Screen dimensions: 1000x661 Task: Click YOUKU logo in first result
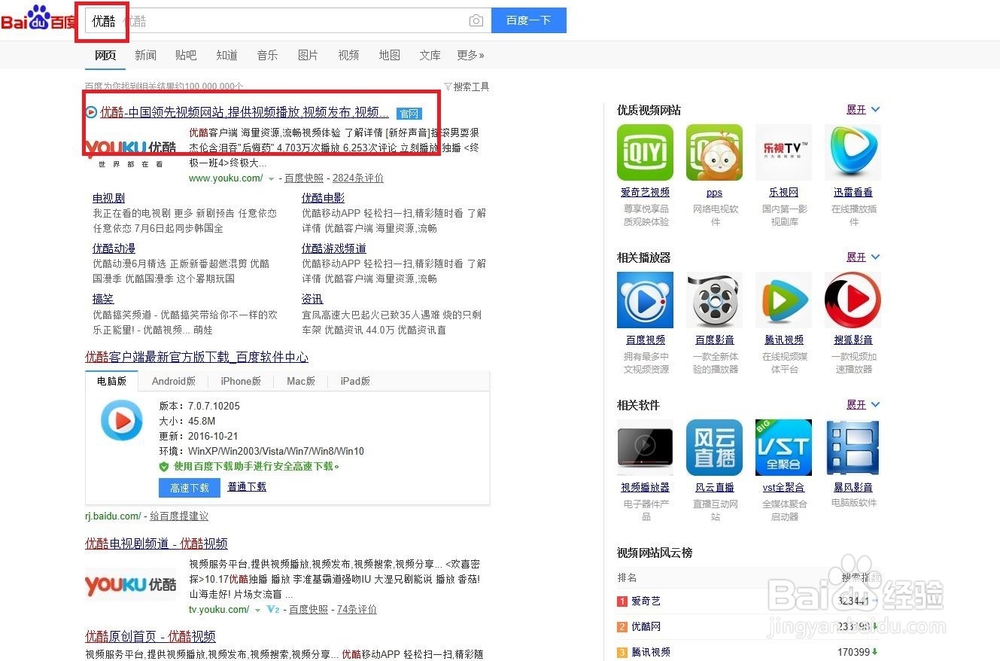(131, 152)
